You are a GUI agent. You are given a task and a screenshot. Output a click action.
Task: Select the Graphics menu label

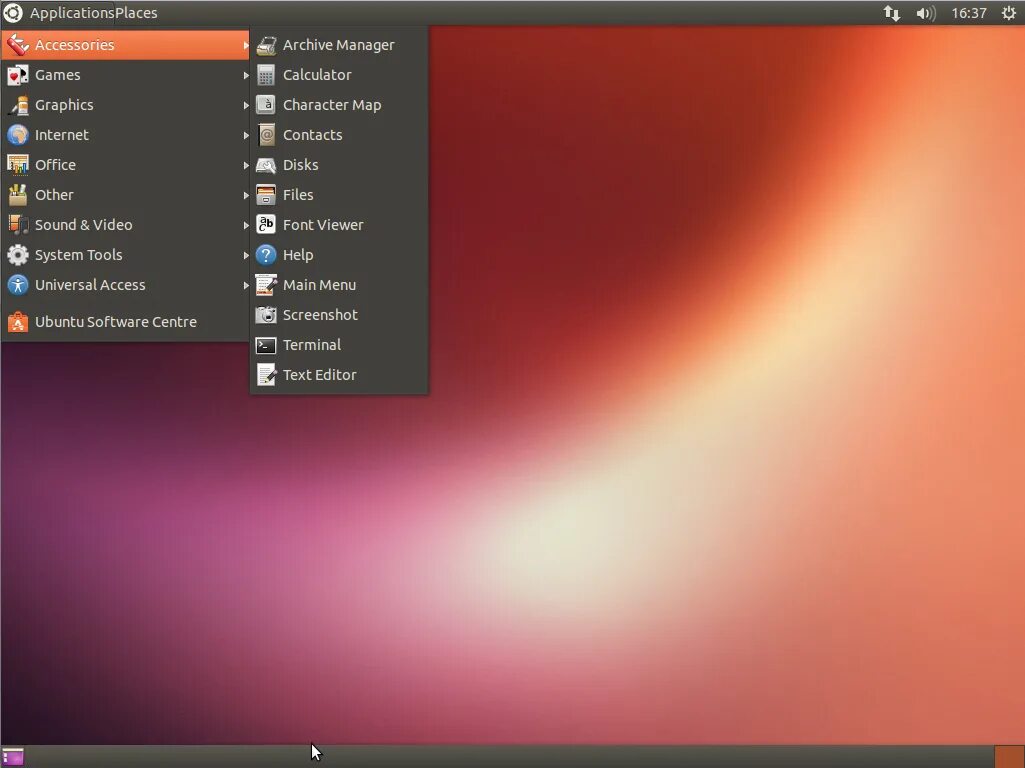click(x=64, y=105)
